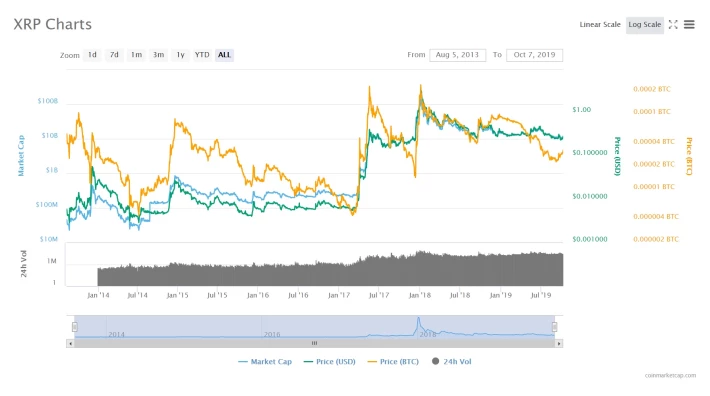Set zoom range to YTD
710x396 pixels.
[202, 55]
